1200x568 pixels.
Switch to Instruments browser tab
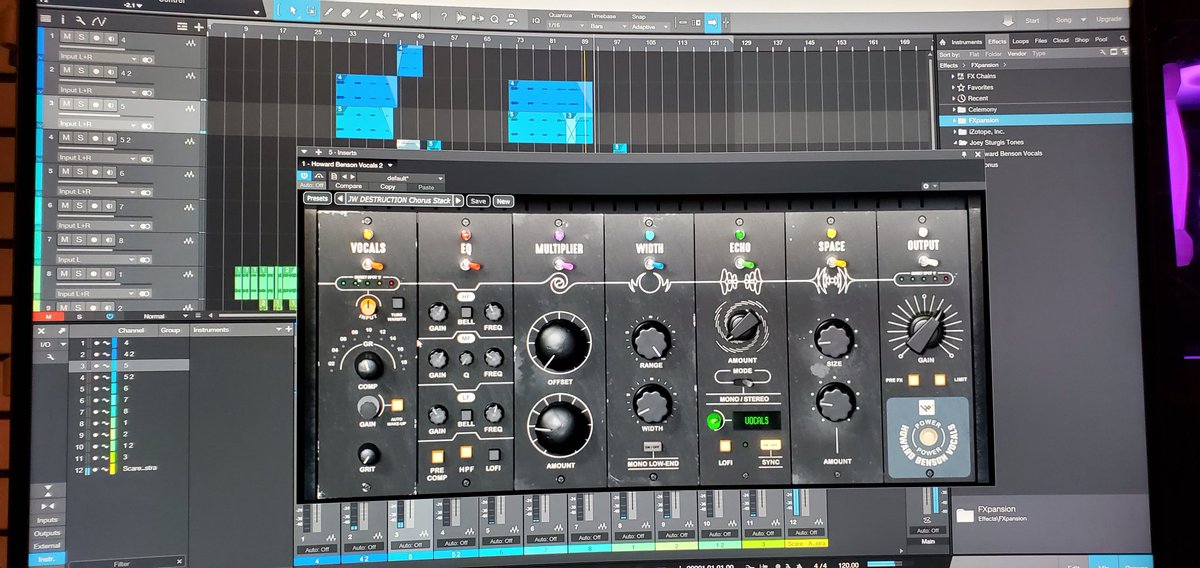(968, 41)
